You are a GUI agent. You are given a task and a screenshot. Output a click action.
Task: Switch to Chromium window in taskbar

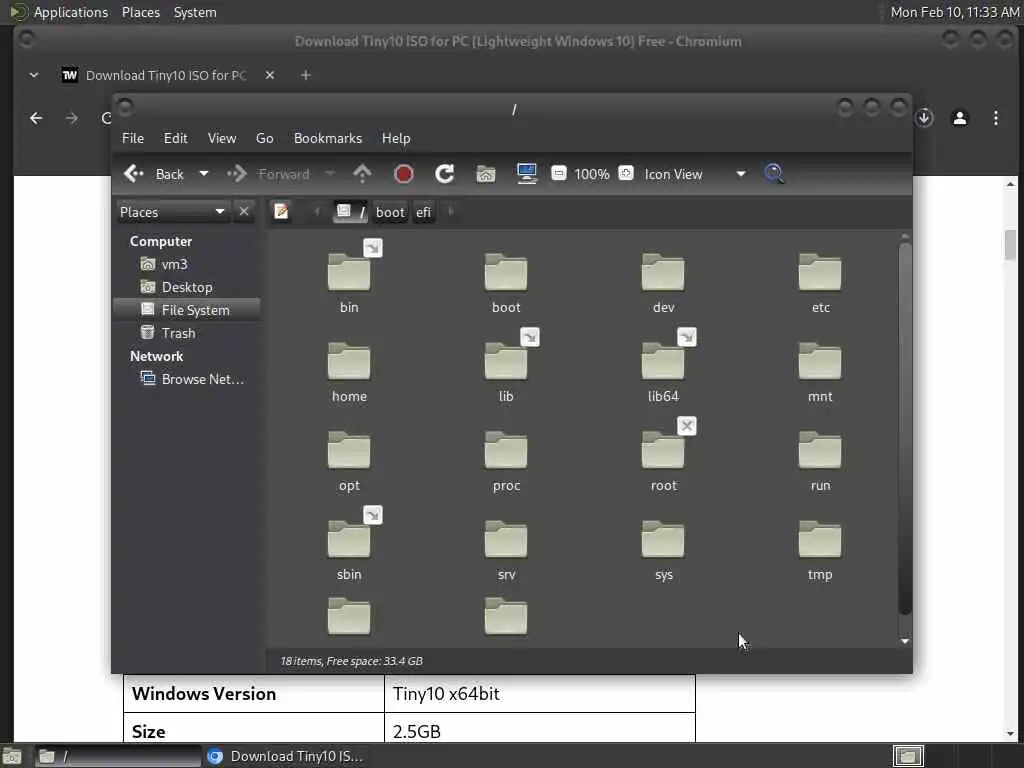285,756
